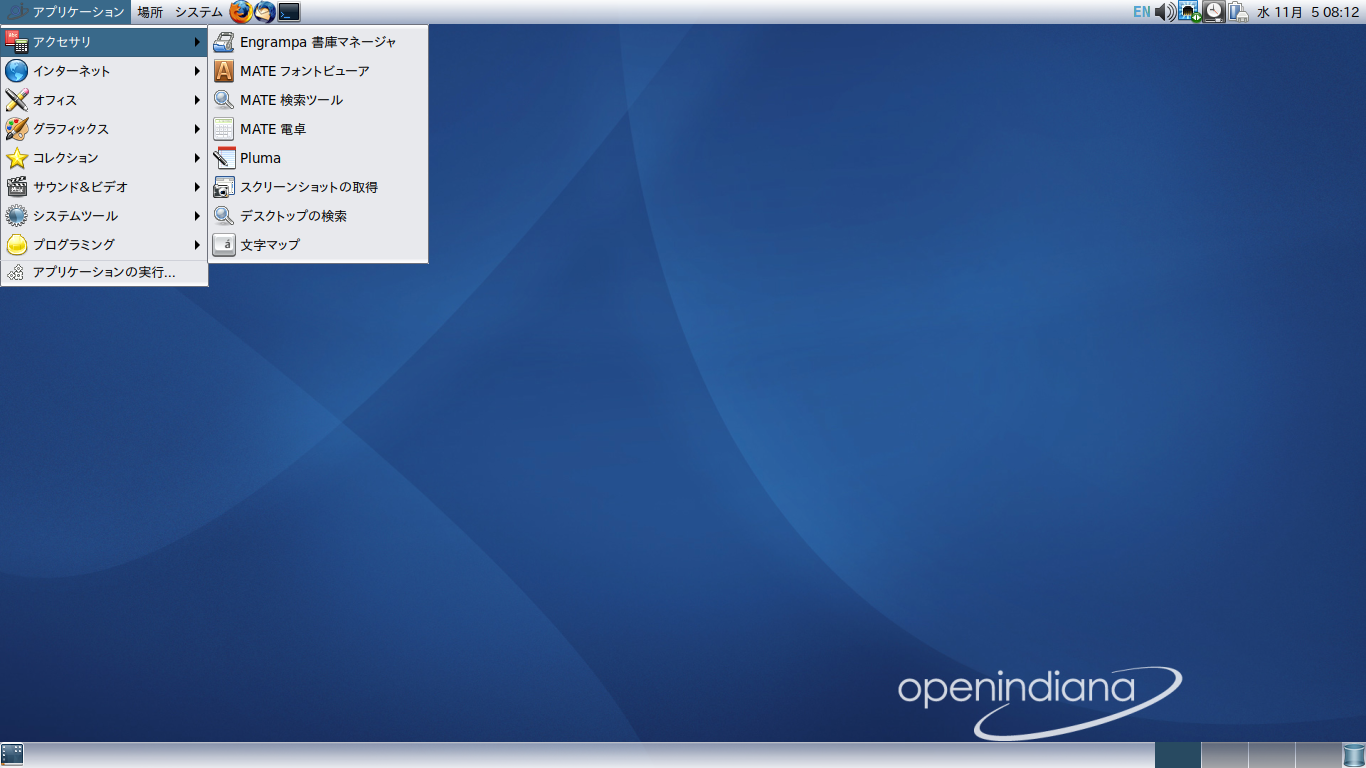Expand the コレクション submenu
This screenshot has width=1366, height=768.
point(104,158)
